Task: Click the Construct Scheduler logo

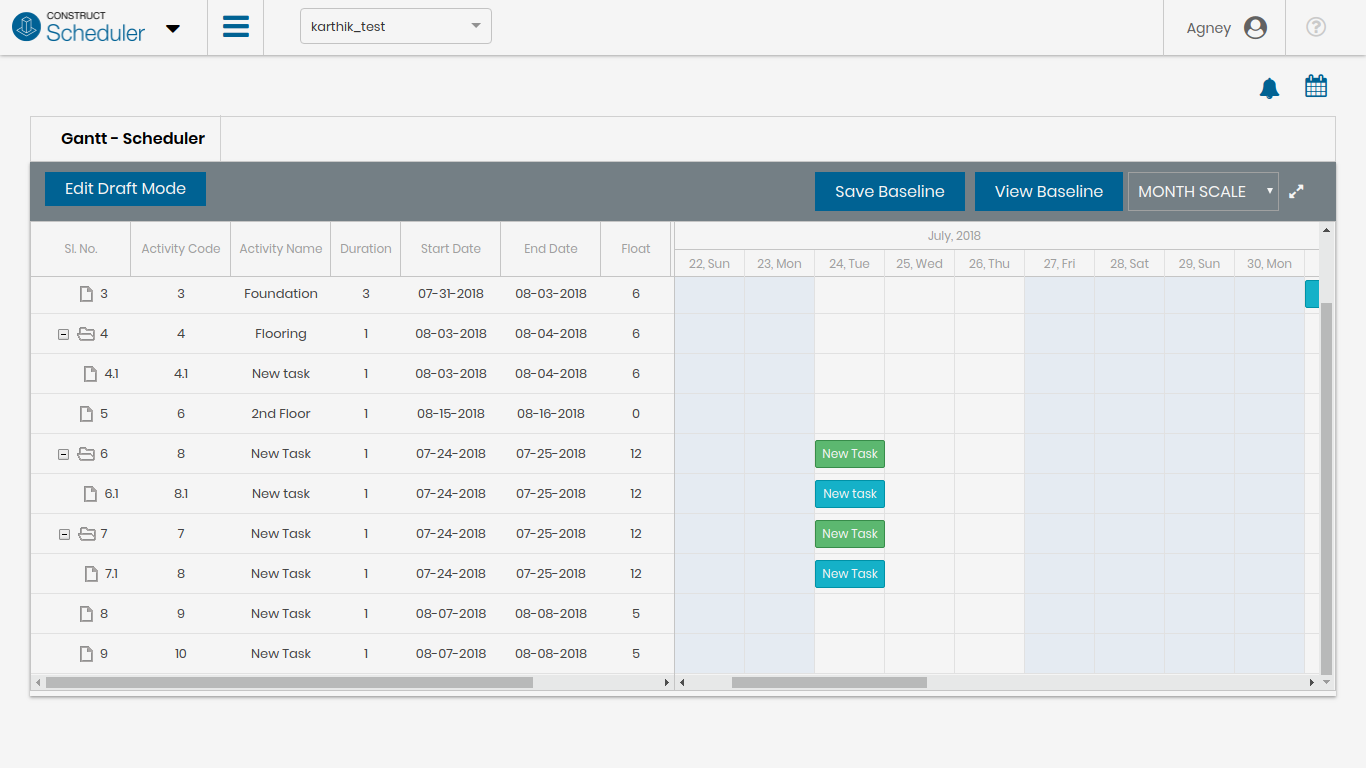Action: click(78, 27)
